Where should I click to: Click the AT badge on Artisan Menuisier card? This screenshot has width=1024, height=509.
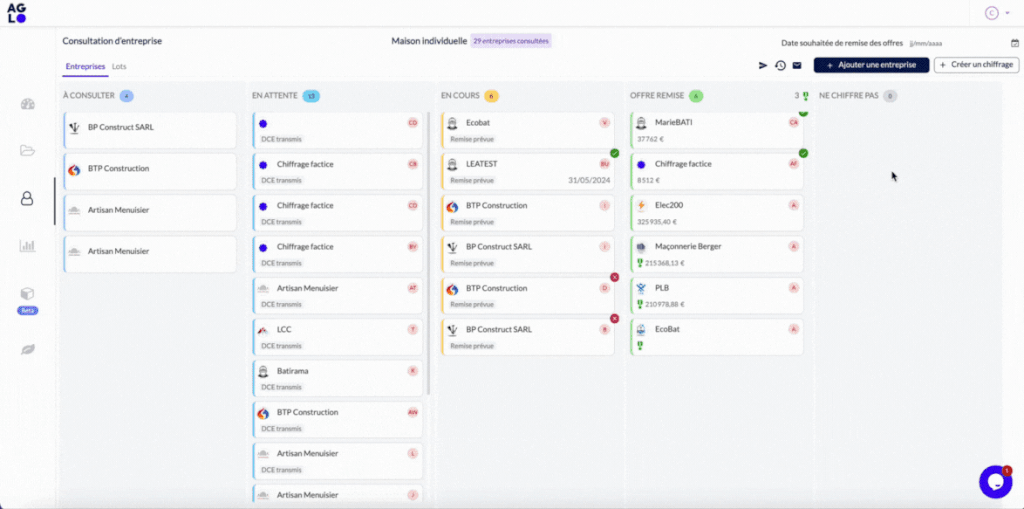tap(413, 288)
